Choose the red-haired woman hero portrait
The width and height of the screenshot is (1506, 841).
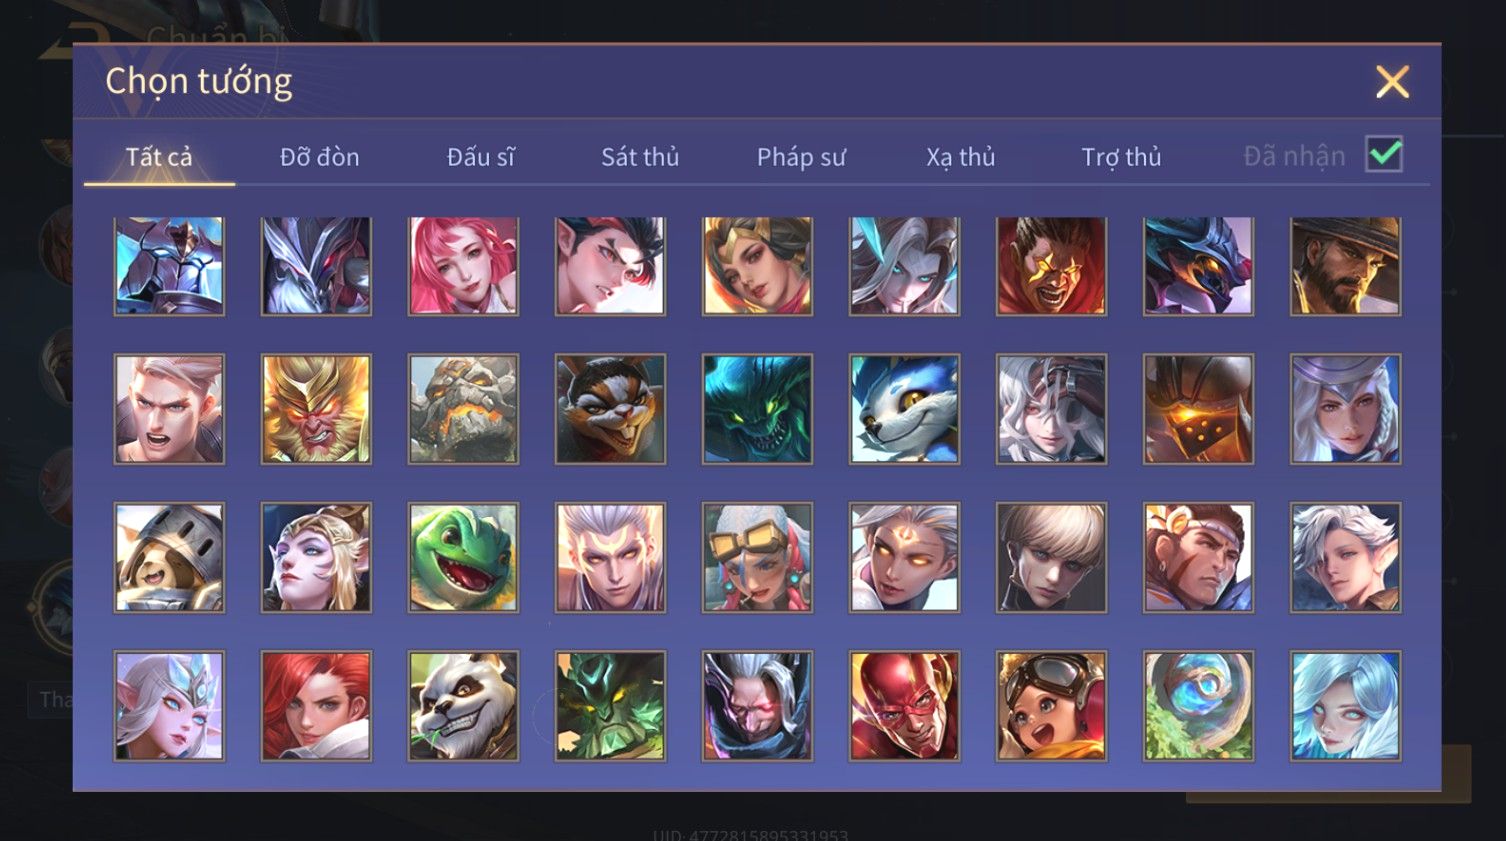click(x=316, y=706)
